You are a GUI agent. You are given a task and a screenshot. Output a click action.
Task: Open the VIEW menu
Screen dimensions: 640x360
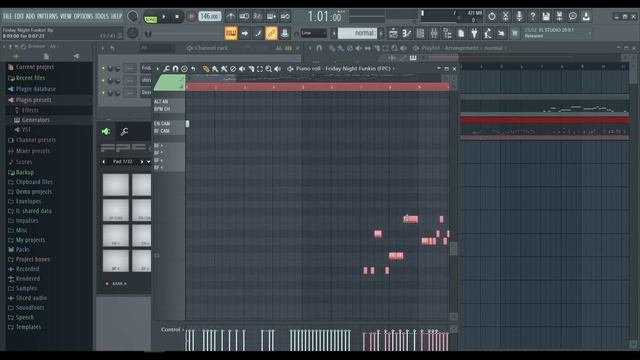pos(66,16)
